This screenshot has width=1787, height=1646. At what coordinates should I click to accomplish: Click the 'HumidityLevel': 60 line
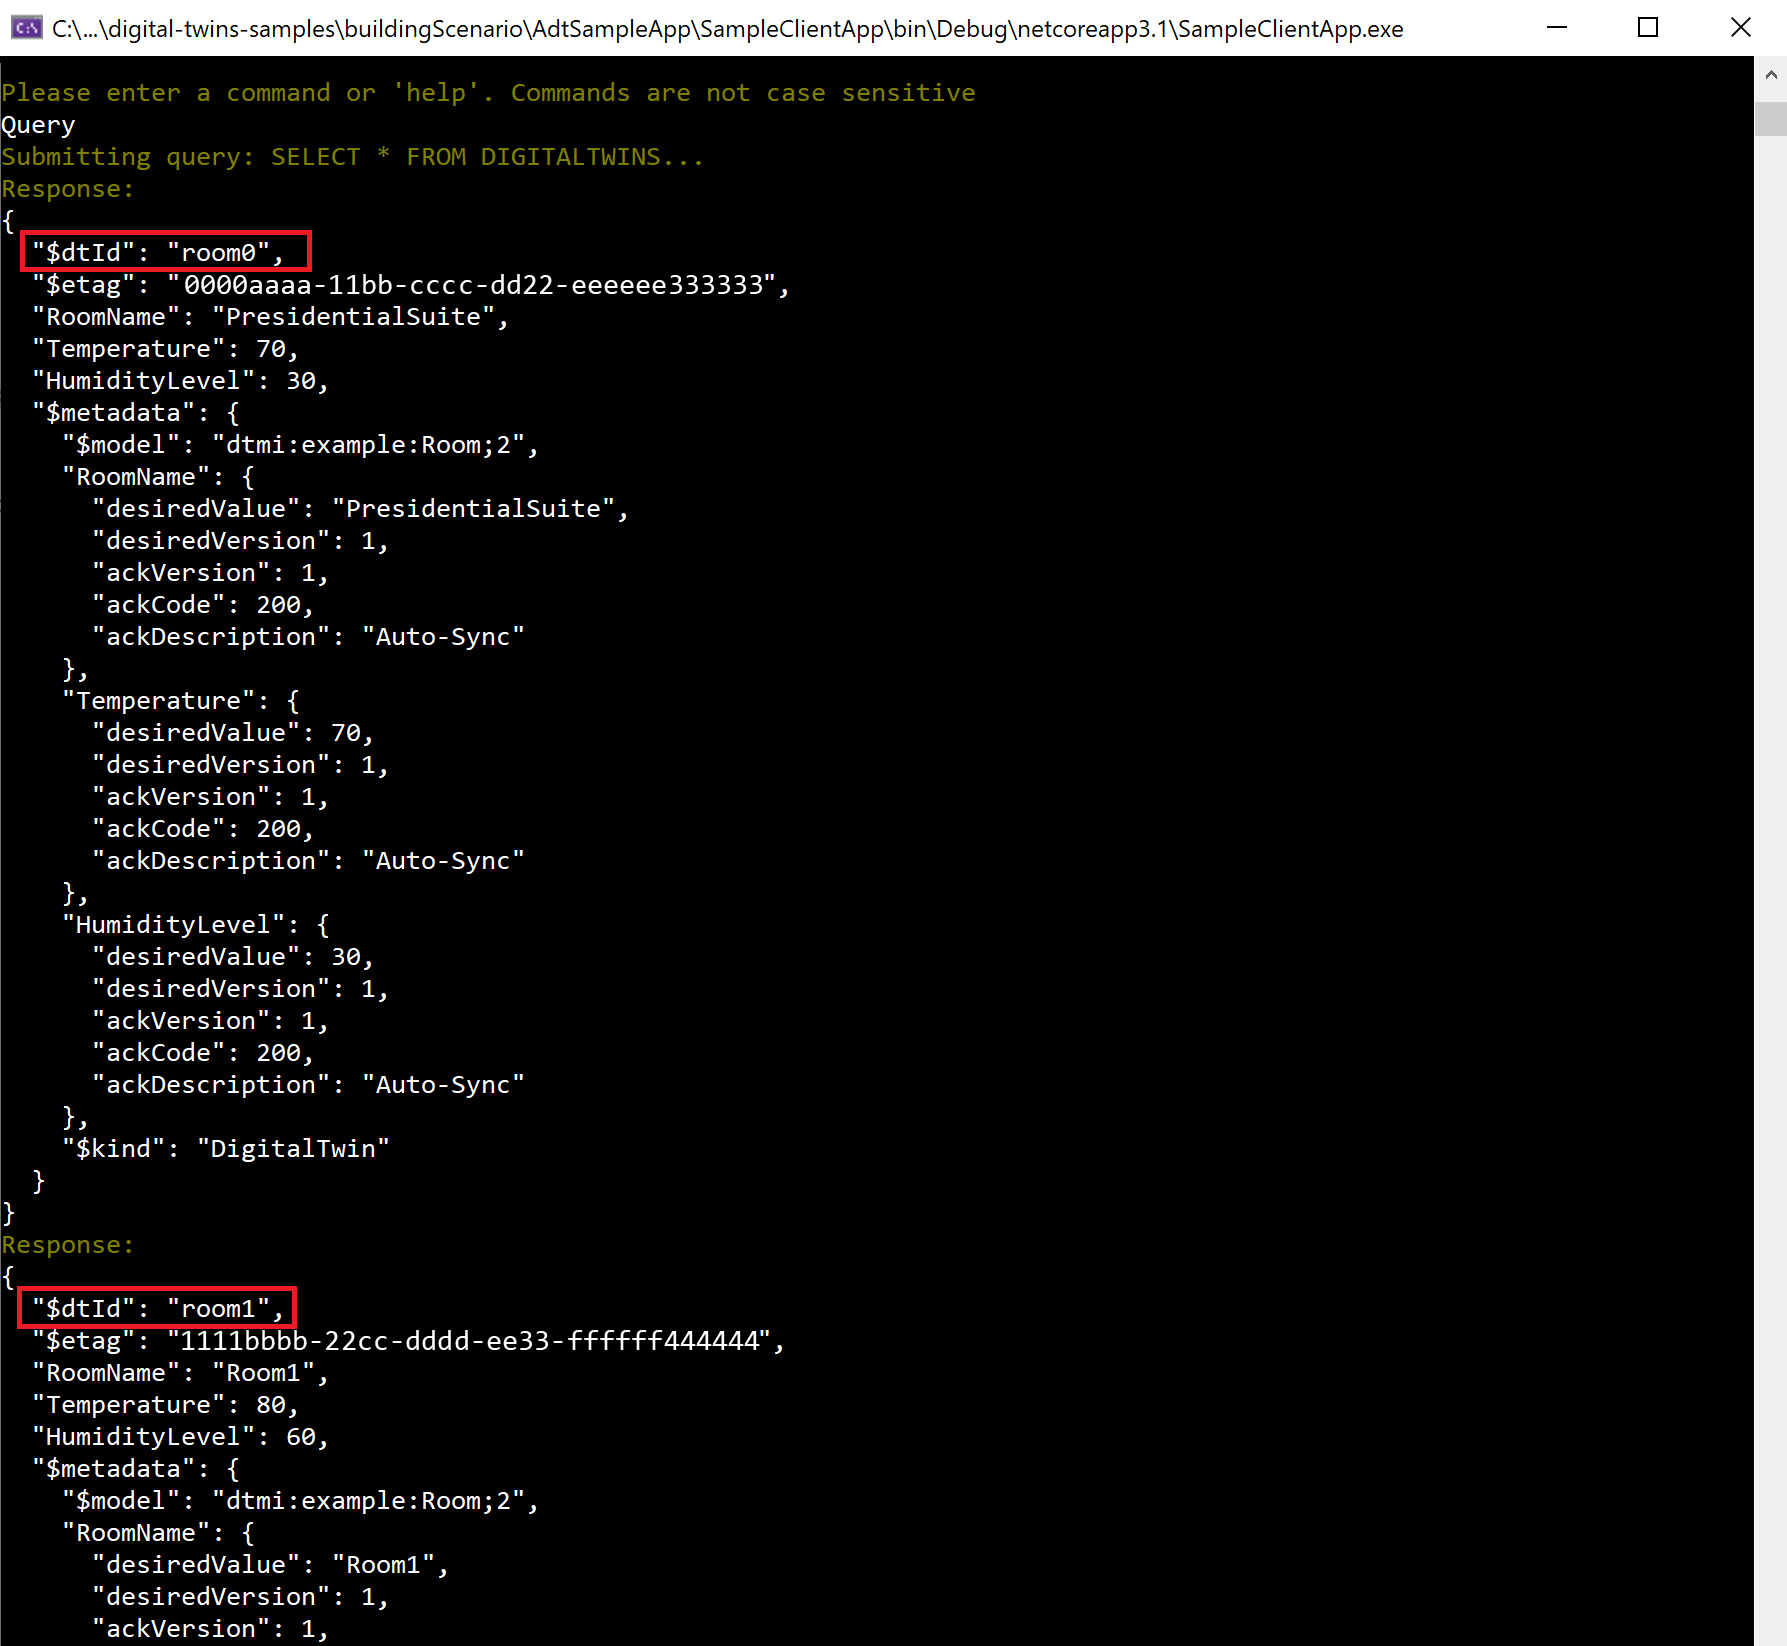coord(180,1437)
